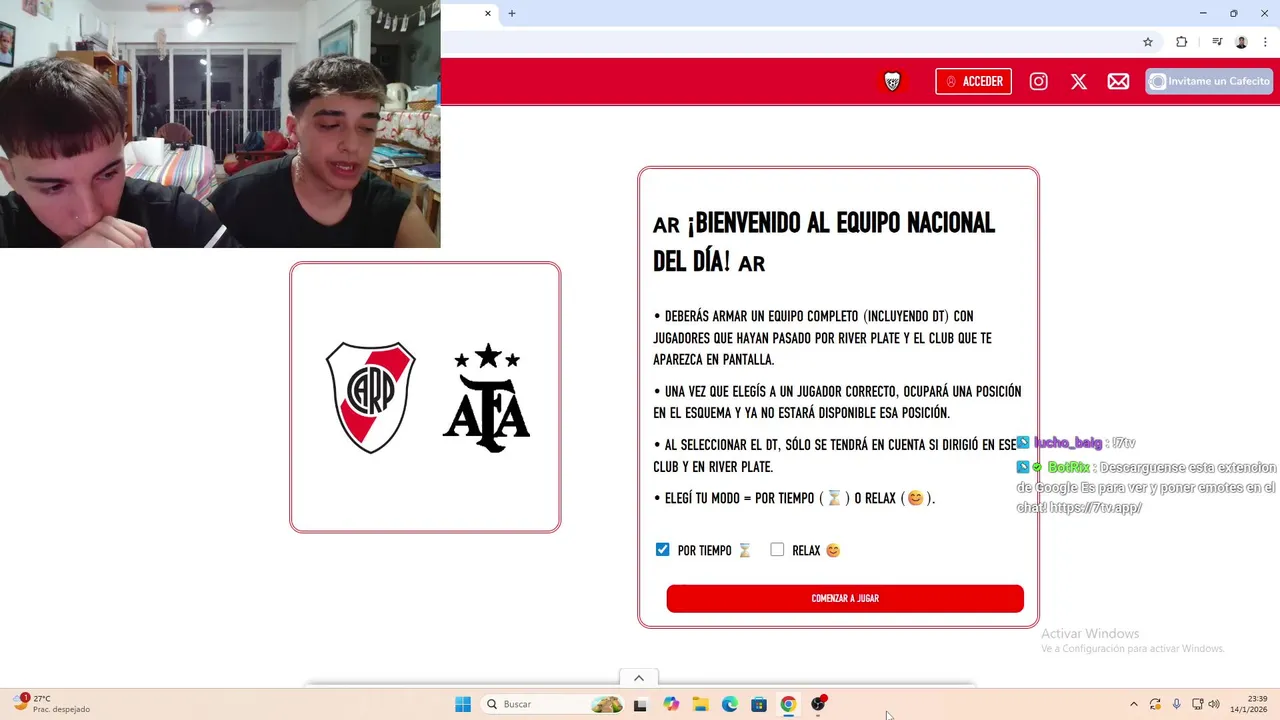Viewport: 1280px width, 720px height.
Task: Open Microsoft Store from the taskbar
Action: pyautogui.click(x=759, y=704)
